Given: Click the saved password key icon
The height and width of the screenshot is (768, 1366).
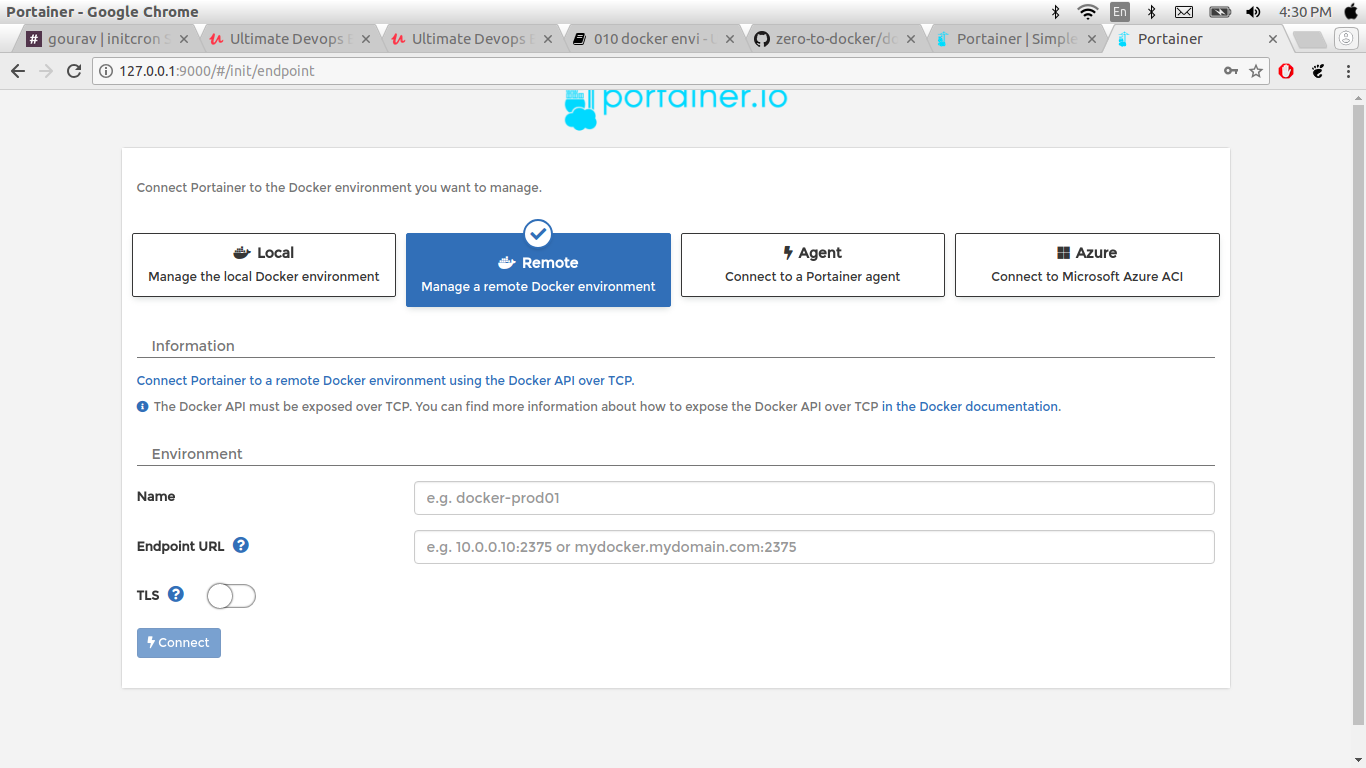Looking at the screenshot, I should click(x=1231, y=71).
